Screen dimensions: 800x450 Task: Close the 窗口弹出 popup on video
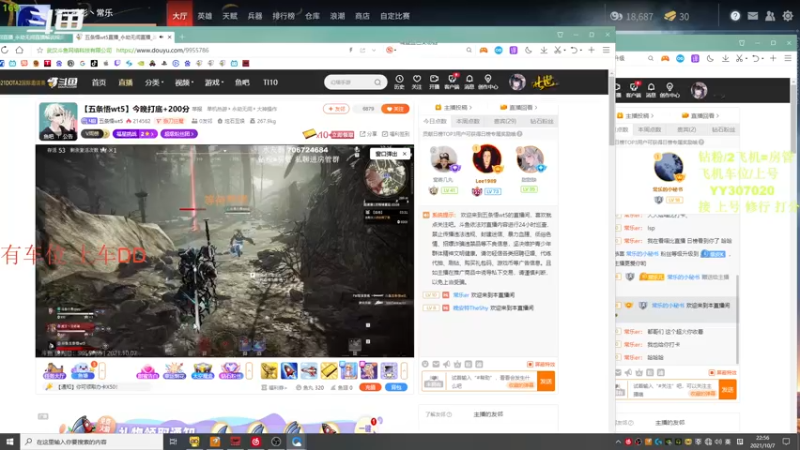(405, 154)
